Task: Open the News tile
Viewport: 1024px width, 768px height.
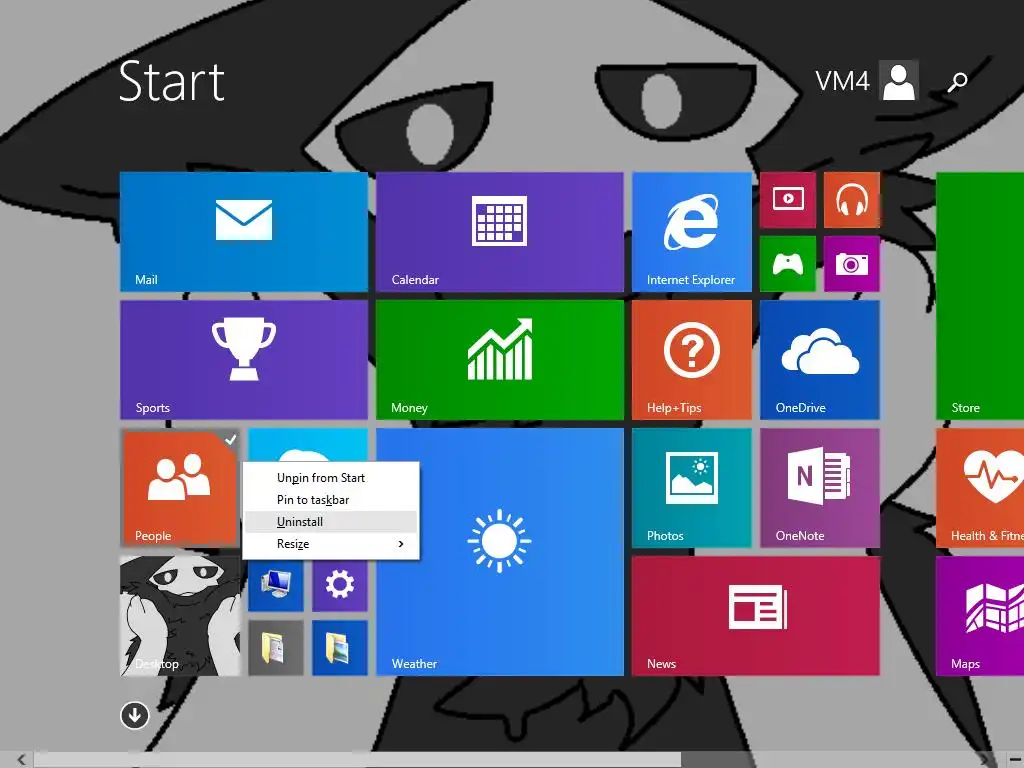Action: (x=756, y=616)
